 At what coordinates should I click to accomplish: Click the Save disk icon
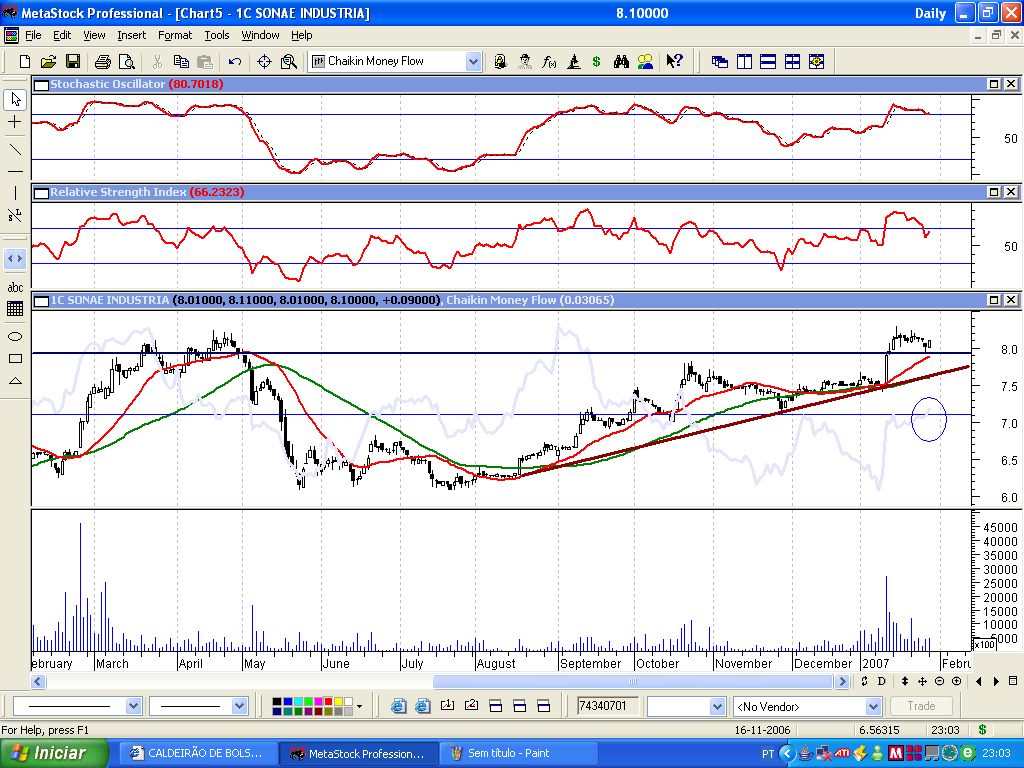(x=73, y=61)
